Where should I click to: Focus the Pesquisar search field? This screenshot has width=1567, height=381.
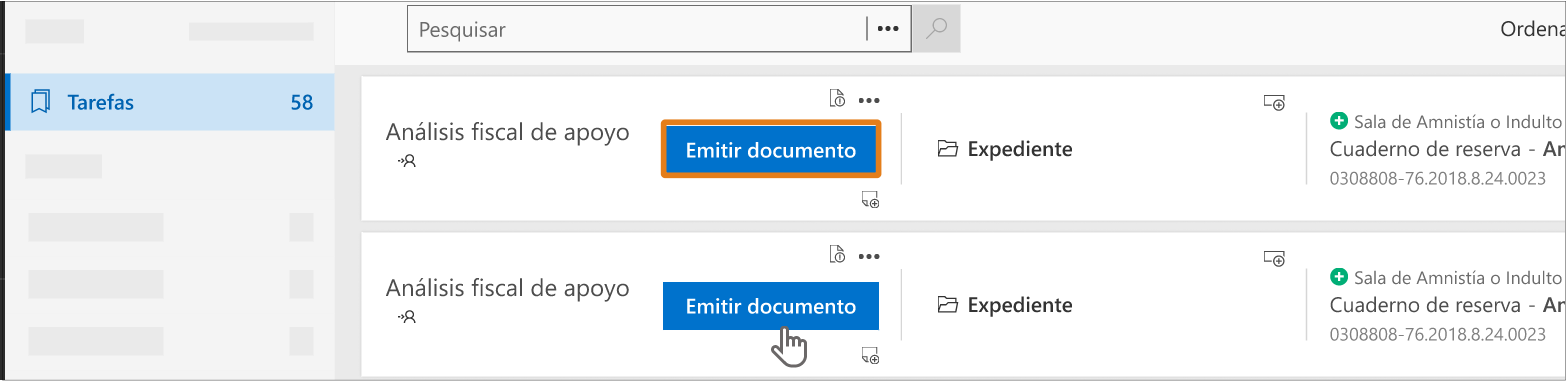(x=637, y=29)
